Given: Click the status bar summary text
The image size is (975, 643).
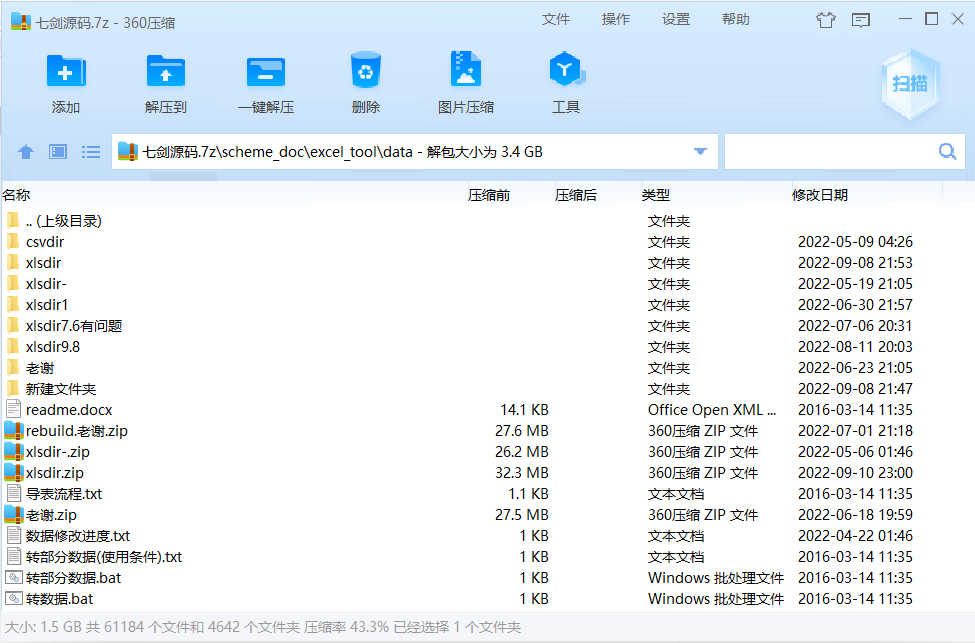Looking at the screenshot, I should pos(262,627).
